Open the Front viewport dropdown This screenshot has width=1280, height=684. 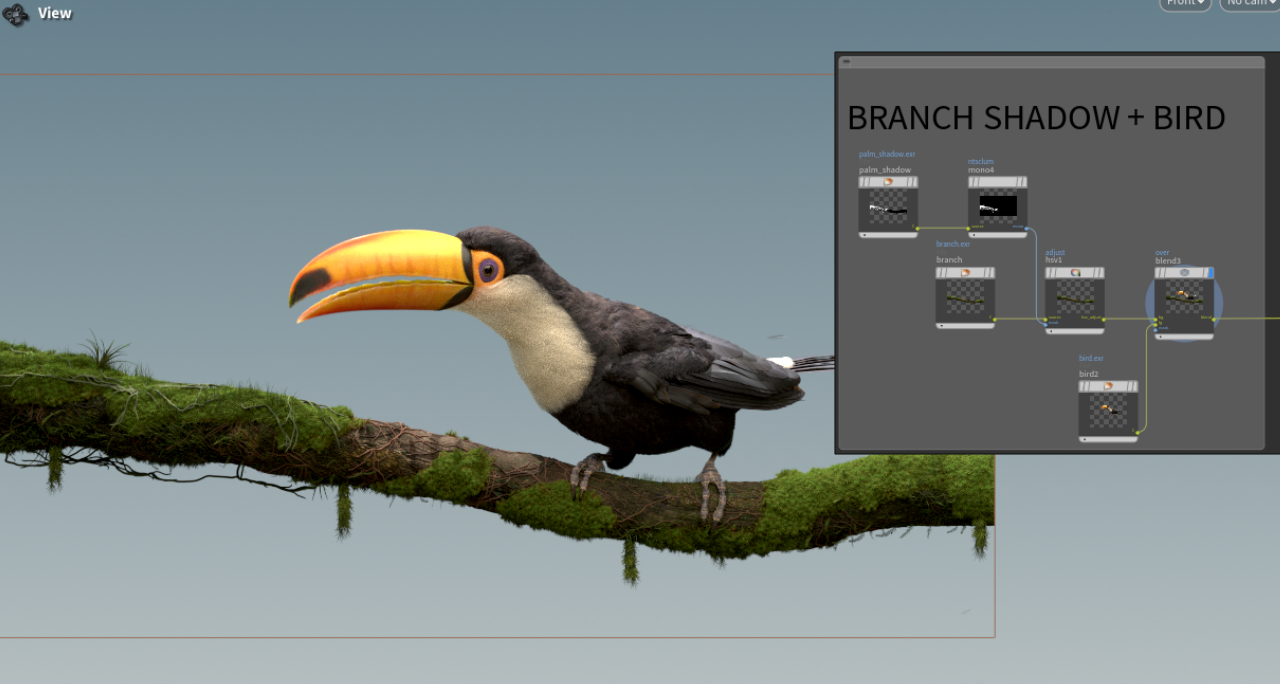[1185, 3]
